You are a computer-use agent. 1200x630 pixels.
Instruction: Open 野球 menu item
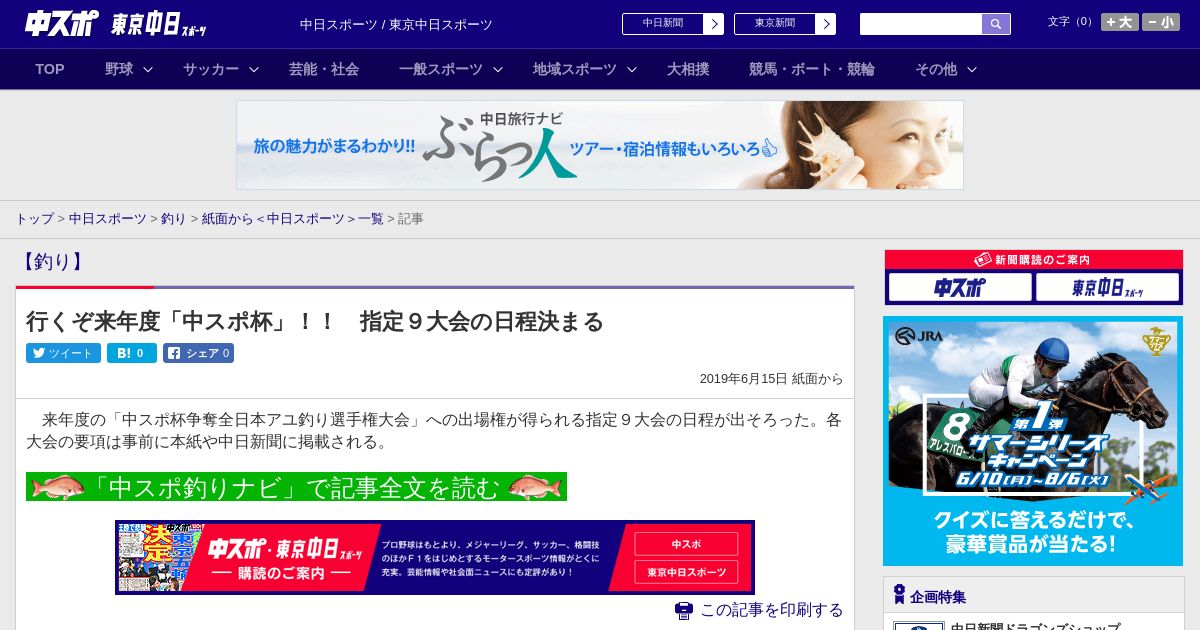[119, 69]
